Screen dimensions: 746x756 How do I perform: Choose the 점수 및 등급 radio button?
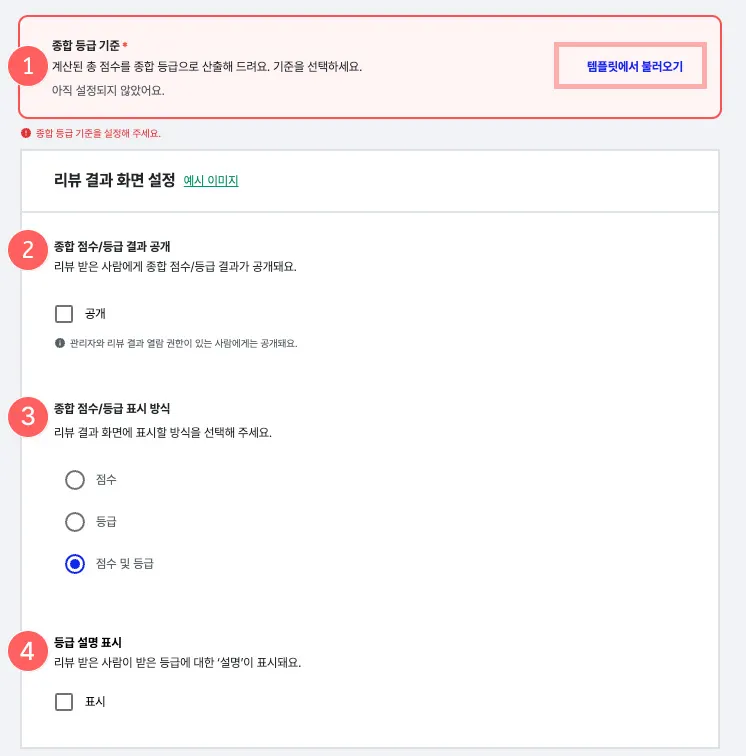75,564
